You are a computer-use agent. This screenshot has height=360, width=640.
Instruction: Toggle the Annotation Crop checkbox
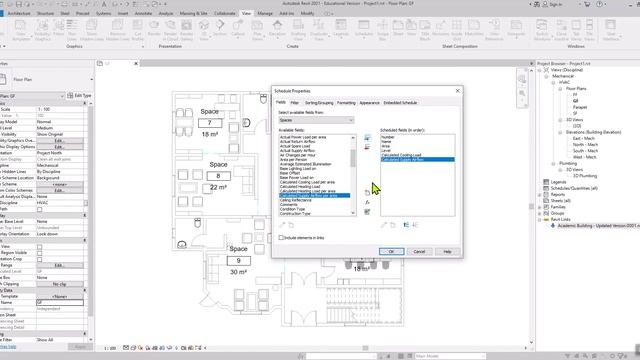[x=40, y=259]
